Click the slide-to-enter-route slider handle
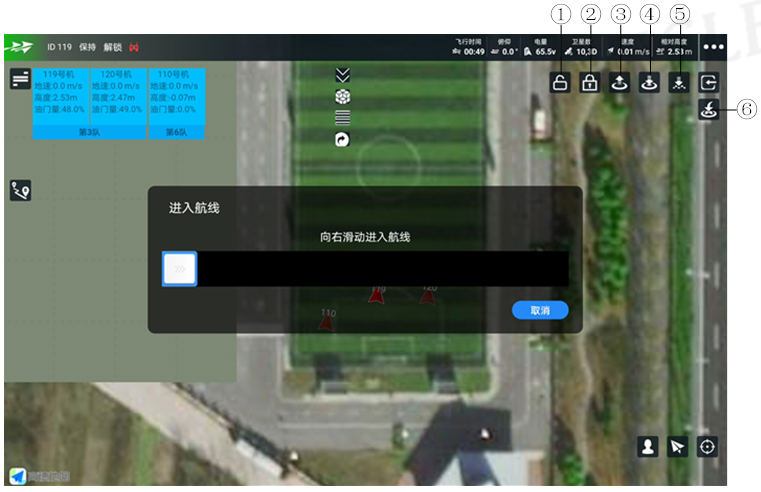Screen dimensions: 761x492 (180, 268)
